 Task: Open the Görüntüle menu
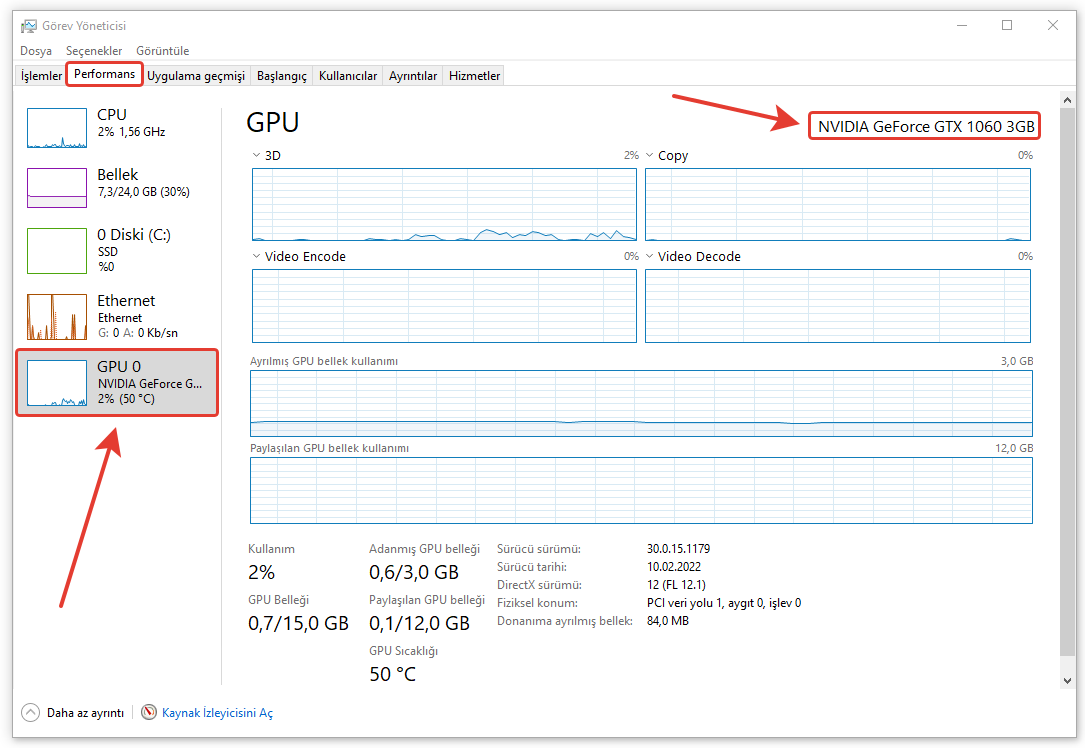[x=162, y=51]
